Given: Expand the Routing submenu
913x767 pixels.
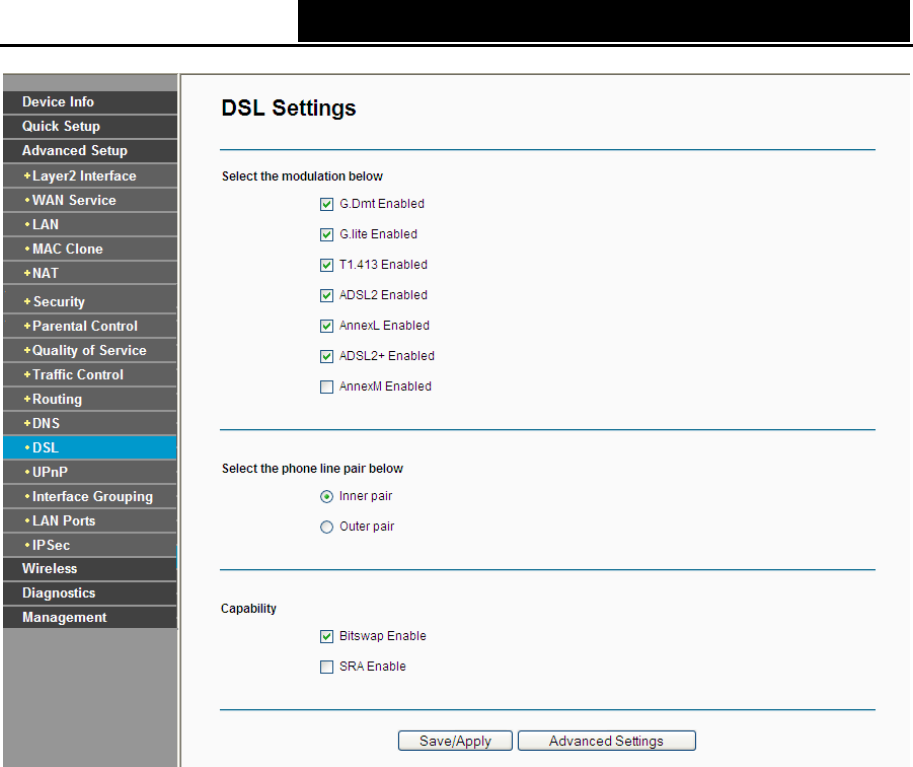Looking at the screenshot, I should (90, 400).
